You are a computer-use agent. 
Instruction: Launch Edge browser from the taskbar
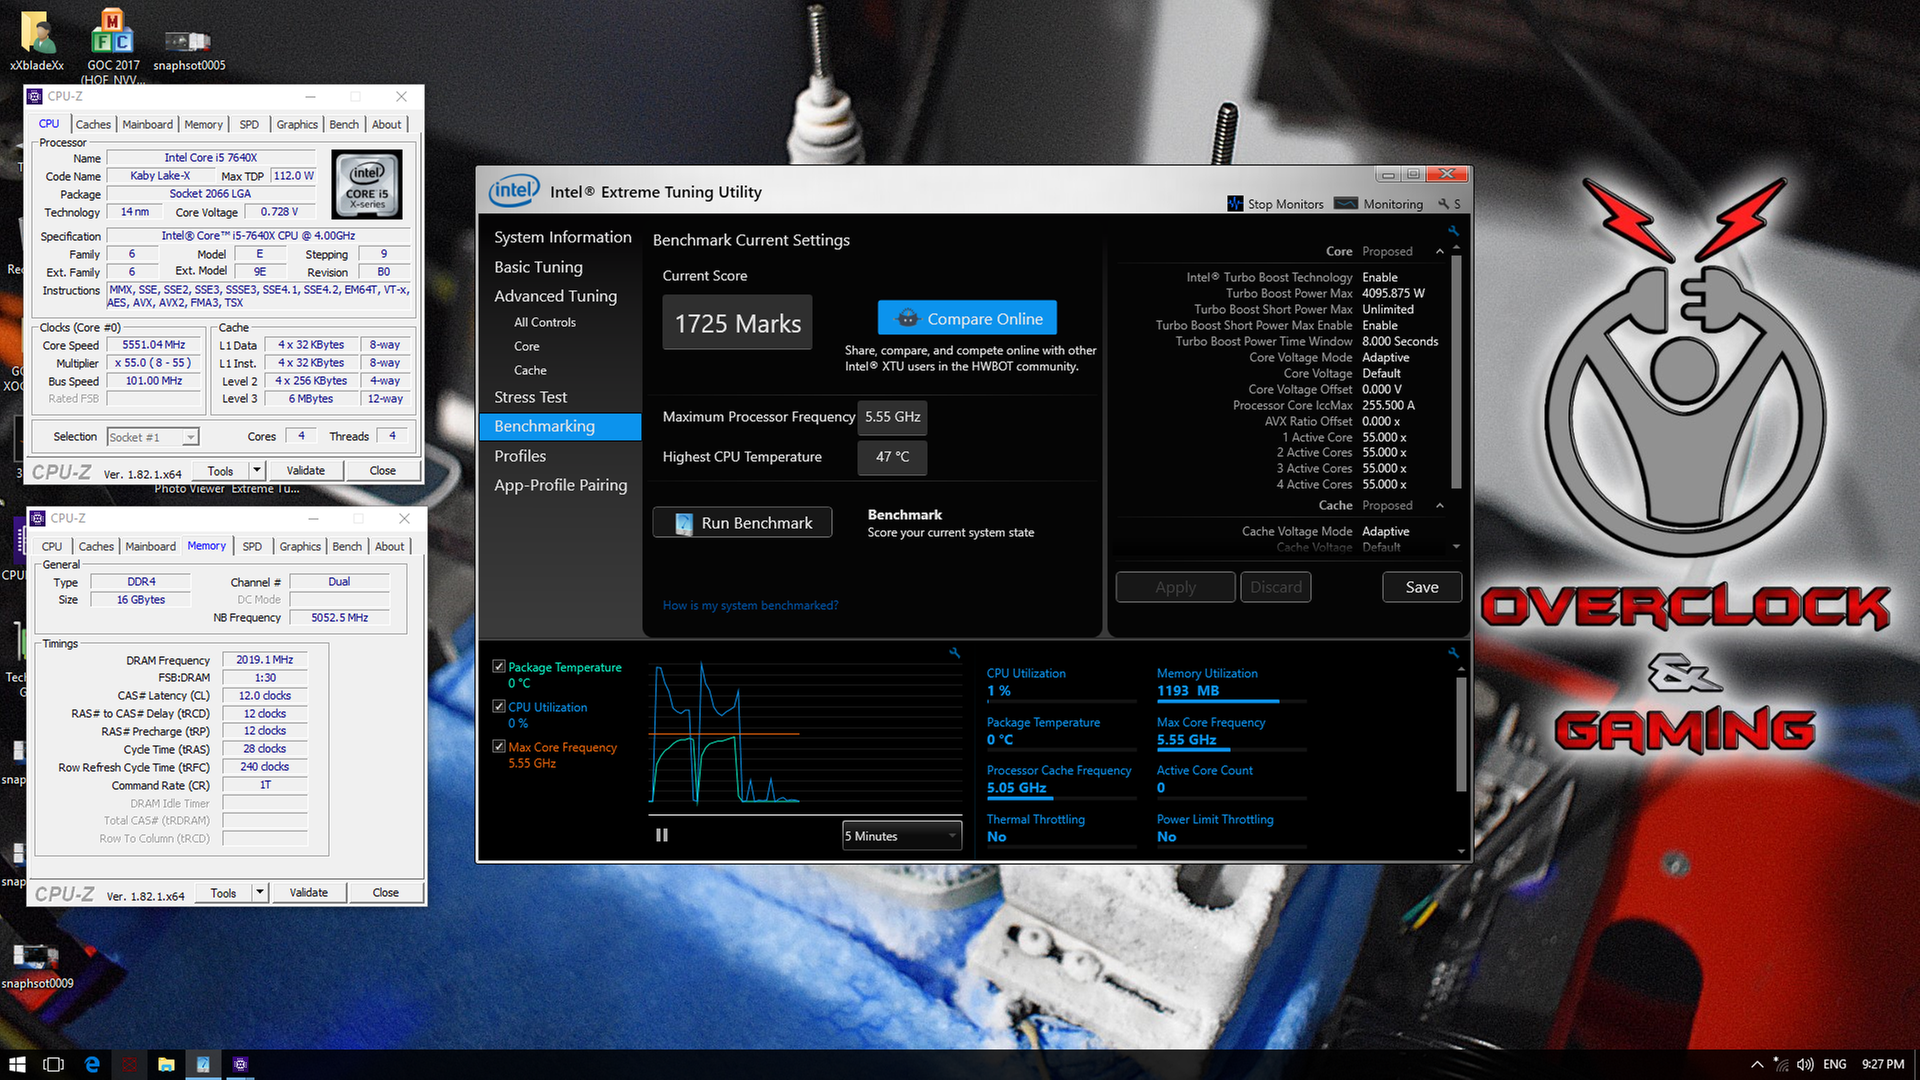92,1064
